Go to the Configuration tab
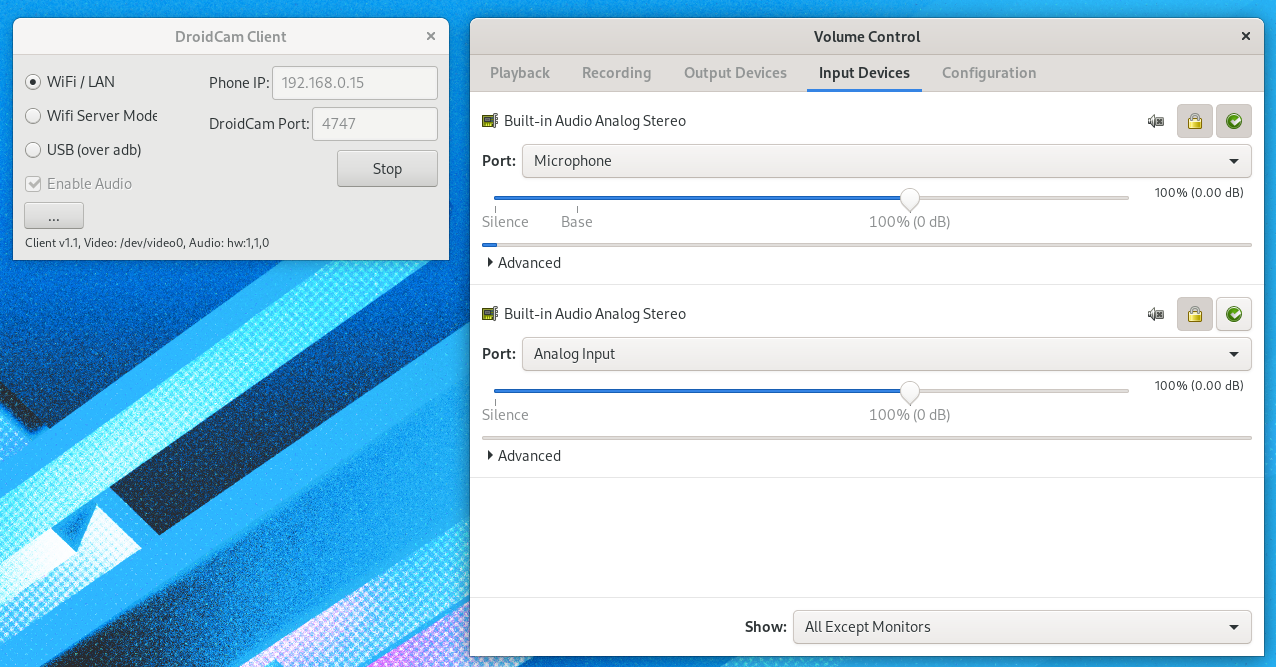Image resolution: width=1276 pixels, height=667 pixels. (x=989, y=73)
